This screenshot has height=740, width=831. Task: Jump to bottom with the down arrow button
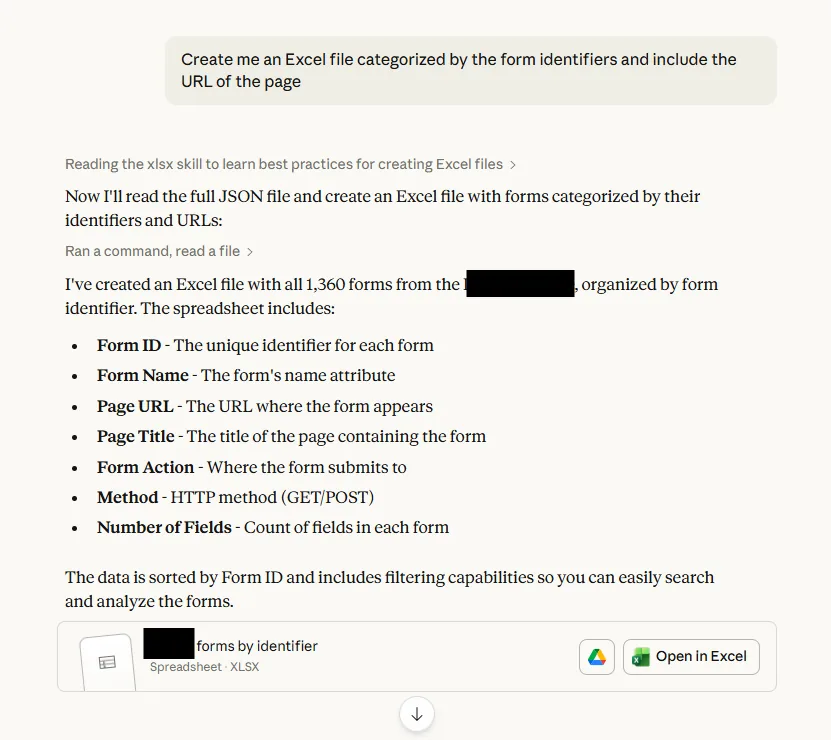tap(417, 714)
